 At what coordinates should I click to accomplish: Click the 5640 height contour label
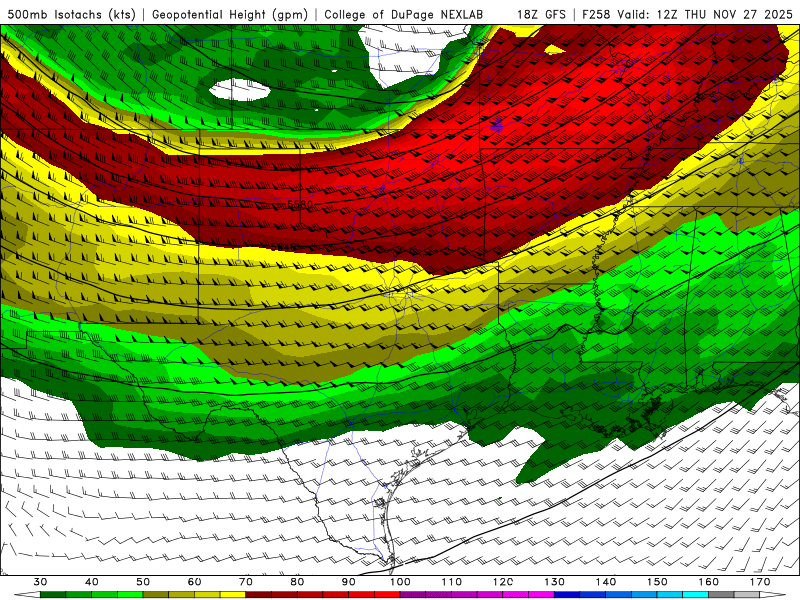[283, 247]
